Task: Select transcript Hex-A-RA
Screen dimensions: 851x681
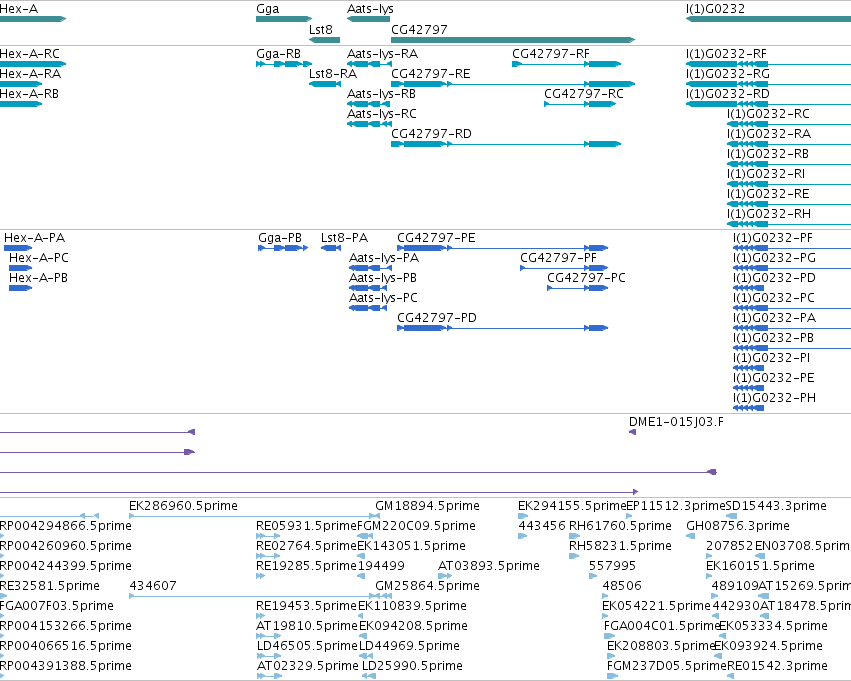Action: point(21,84)
